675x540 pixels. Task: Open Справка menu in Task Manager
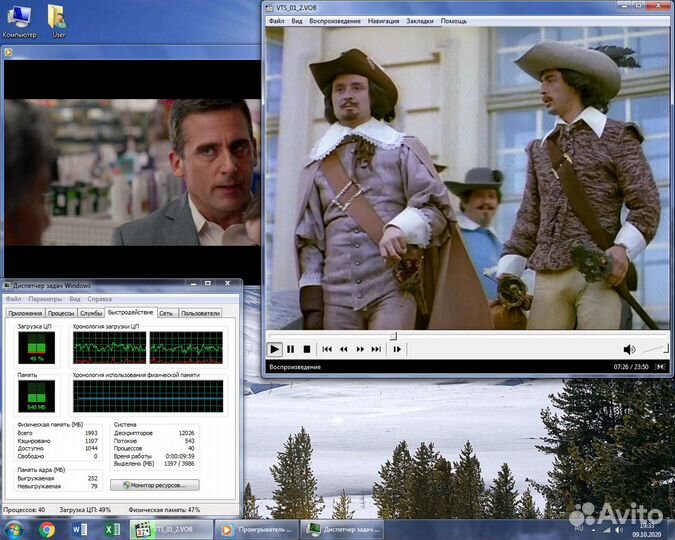[x=99, y=298]
